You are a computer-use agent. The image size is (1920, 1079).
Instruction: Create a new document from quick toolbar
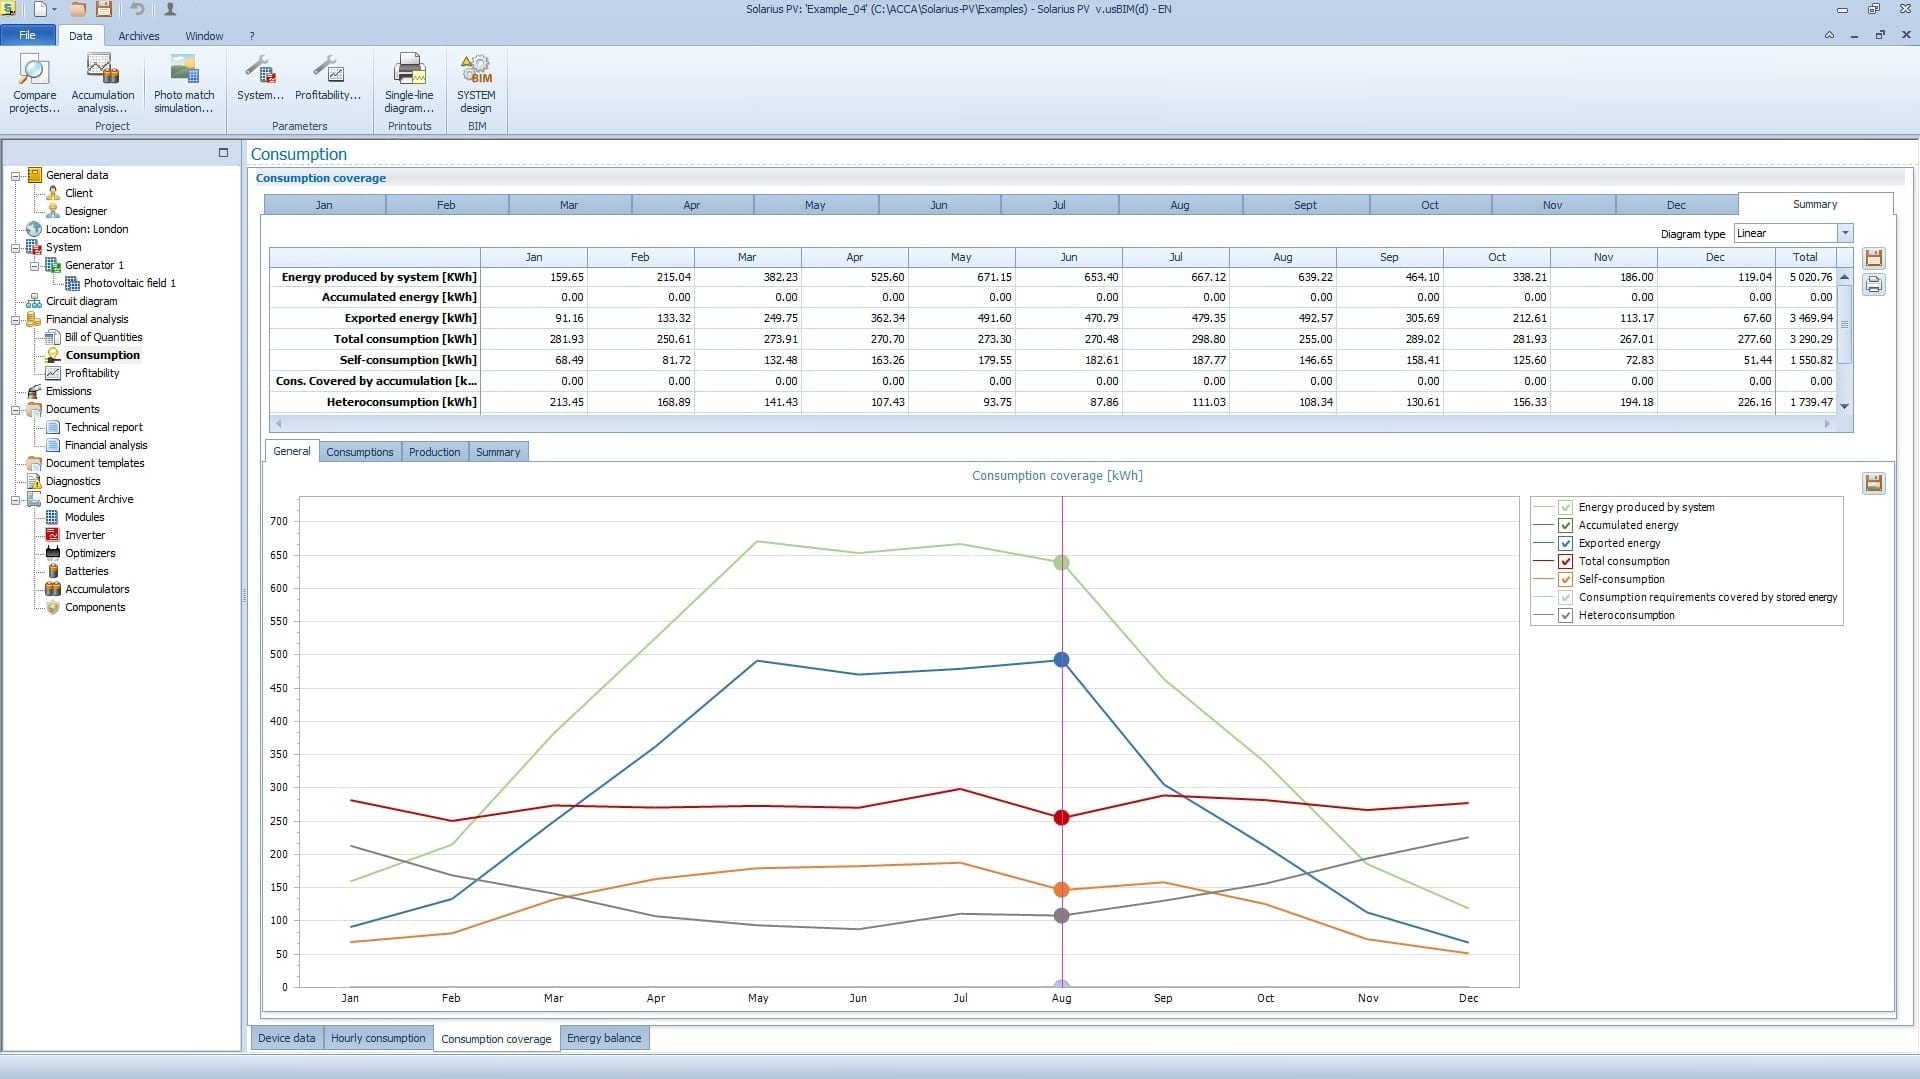tap(40, 9)
